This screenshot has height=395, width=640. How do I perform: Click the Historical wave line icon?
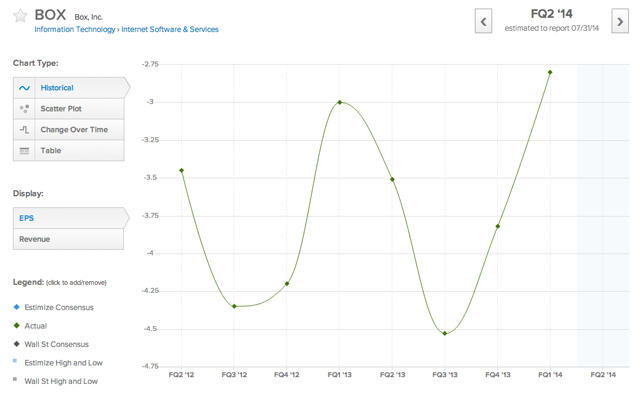pyautogui.click(x=24, y=88)
